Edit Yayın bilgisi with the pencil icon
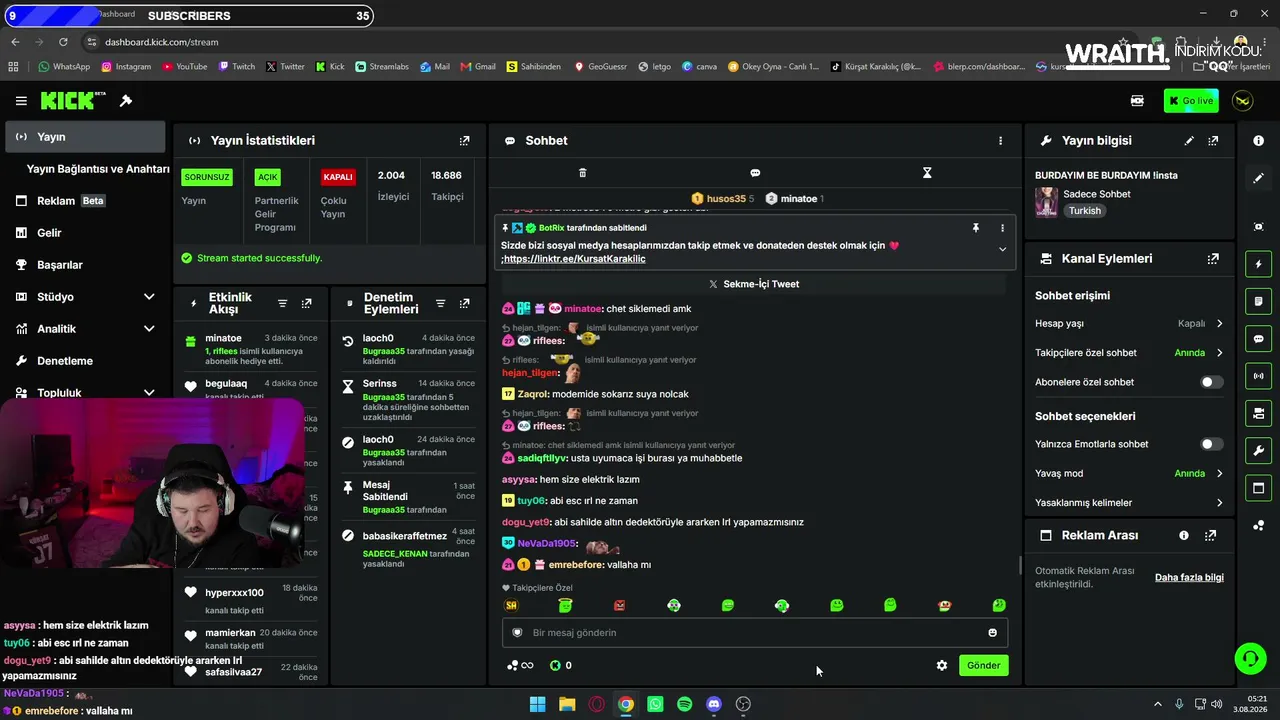1280x720 pixels. pos(1189,141)
